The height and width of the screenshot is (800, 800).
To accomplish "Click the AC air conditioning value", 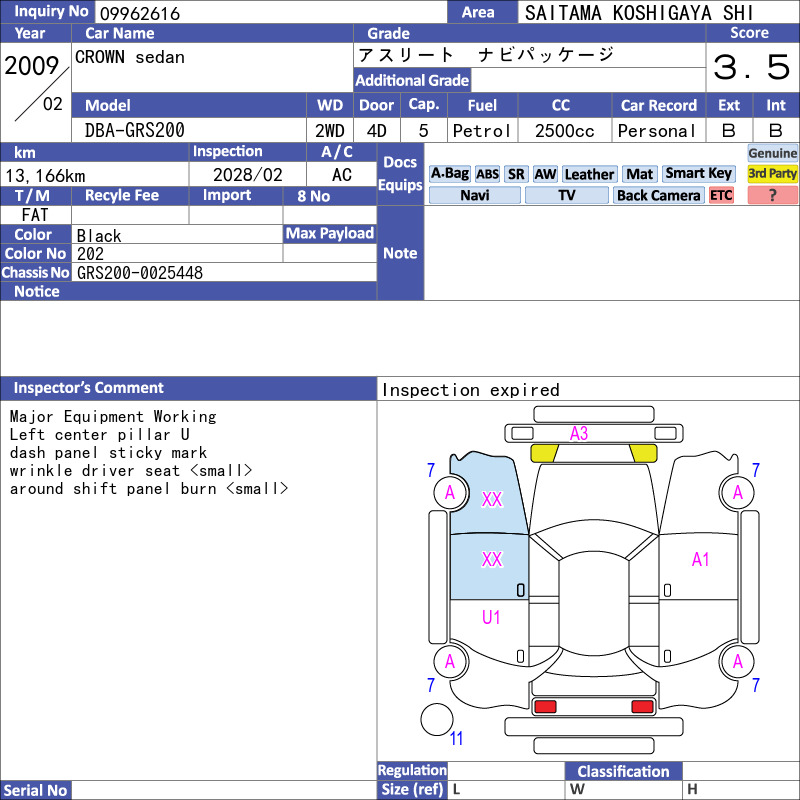I will click(341, 174).
